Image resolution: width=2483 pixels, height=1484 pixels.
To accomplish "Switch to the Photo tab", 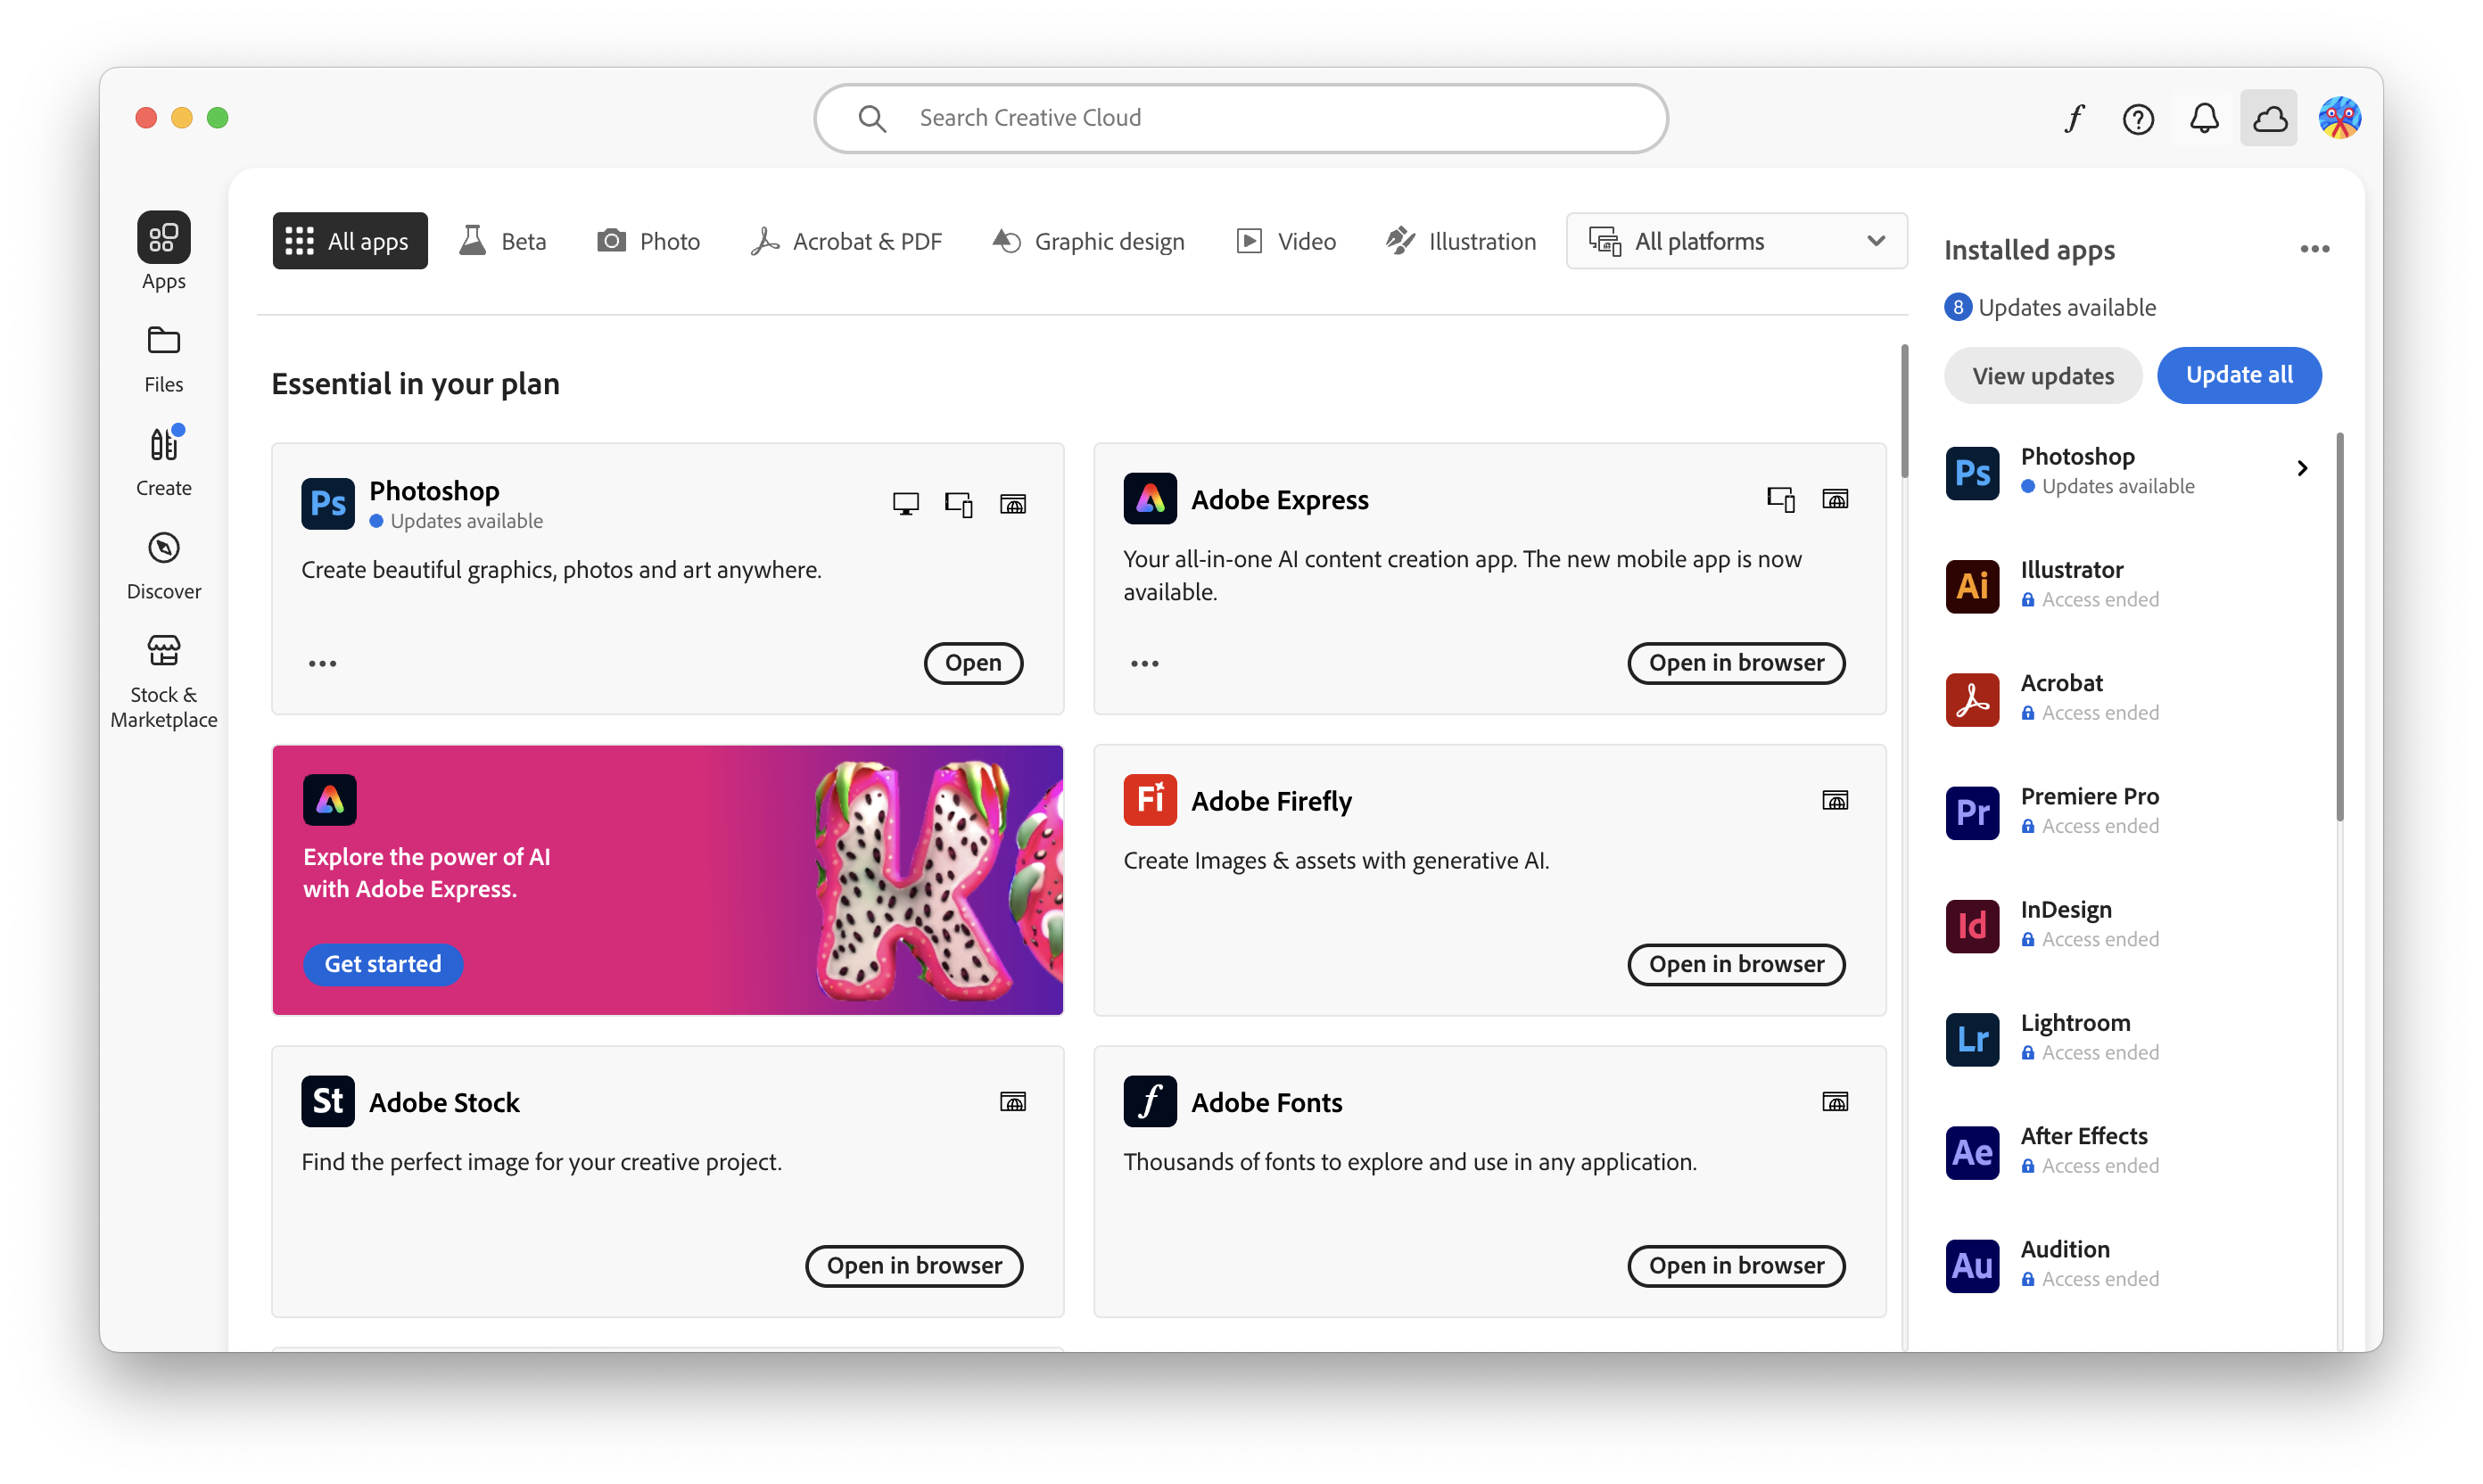I will click(x=648, y=241).
